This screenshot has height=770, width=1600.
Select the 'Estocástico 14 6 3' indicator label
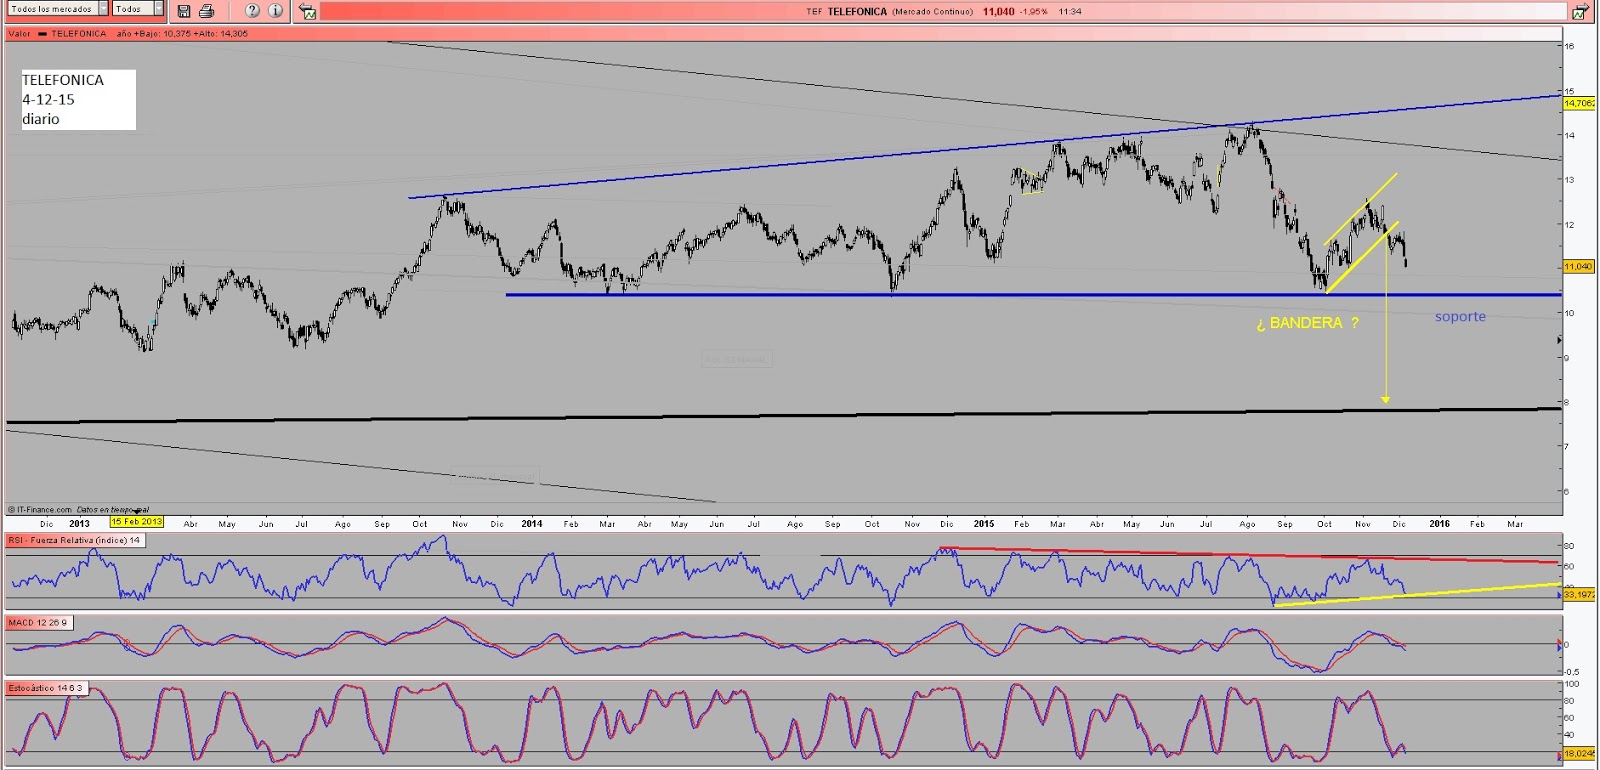46,688
